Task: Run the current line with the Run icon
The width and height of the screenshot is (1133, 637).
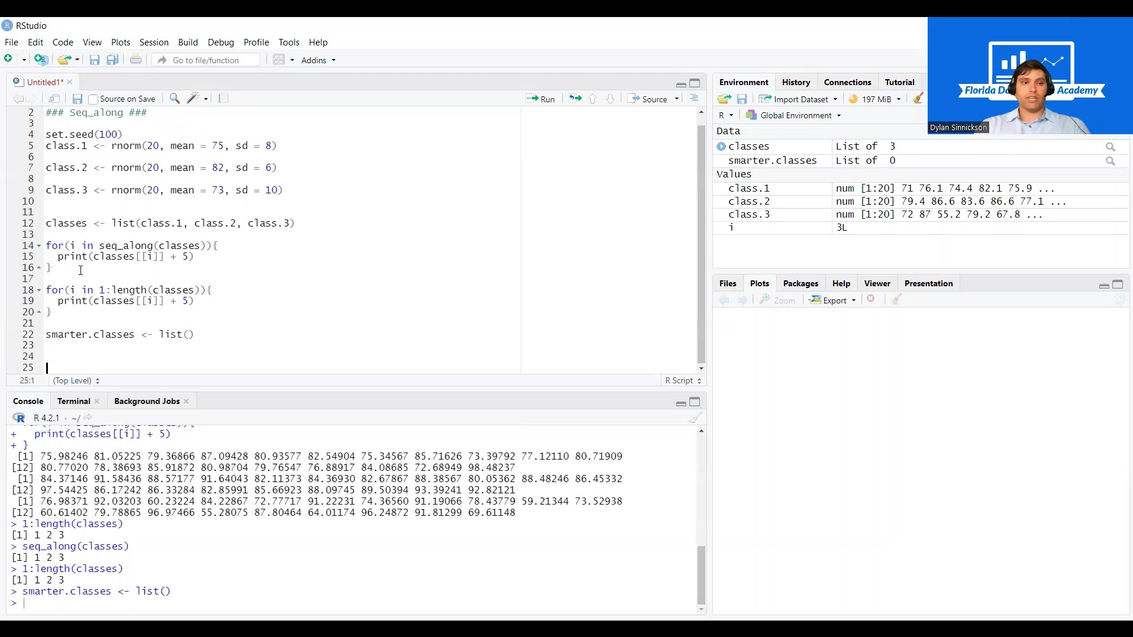Action: point(539,98)
